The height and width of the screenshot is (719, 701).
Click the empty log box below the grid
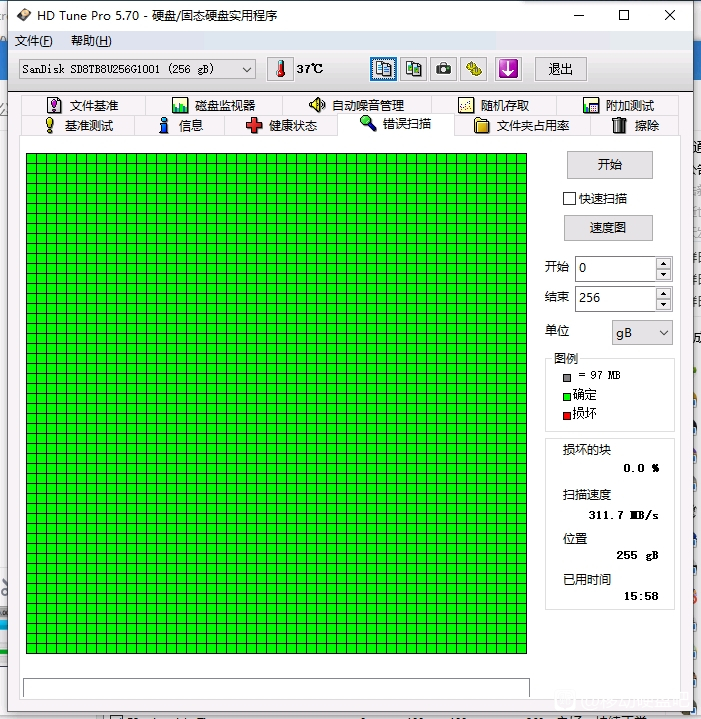pyautogui.click(x=276, y=688)
